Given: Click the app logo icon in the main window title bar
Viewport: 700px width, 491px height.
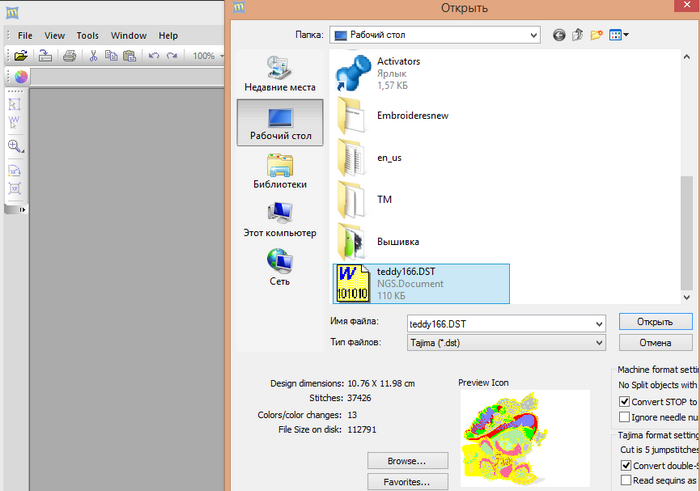Looking at the screenshot, I should click(x=12, y=12).
